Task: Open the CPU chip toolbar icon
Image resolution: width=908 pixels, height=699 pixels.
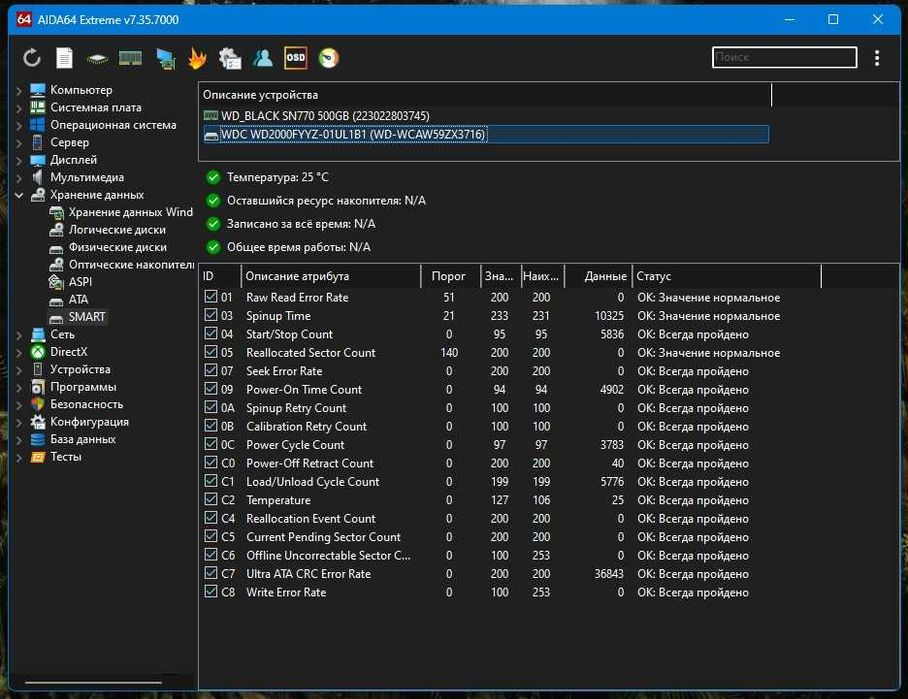Action: point(97,58)
